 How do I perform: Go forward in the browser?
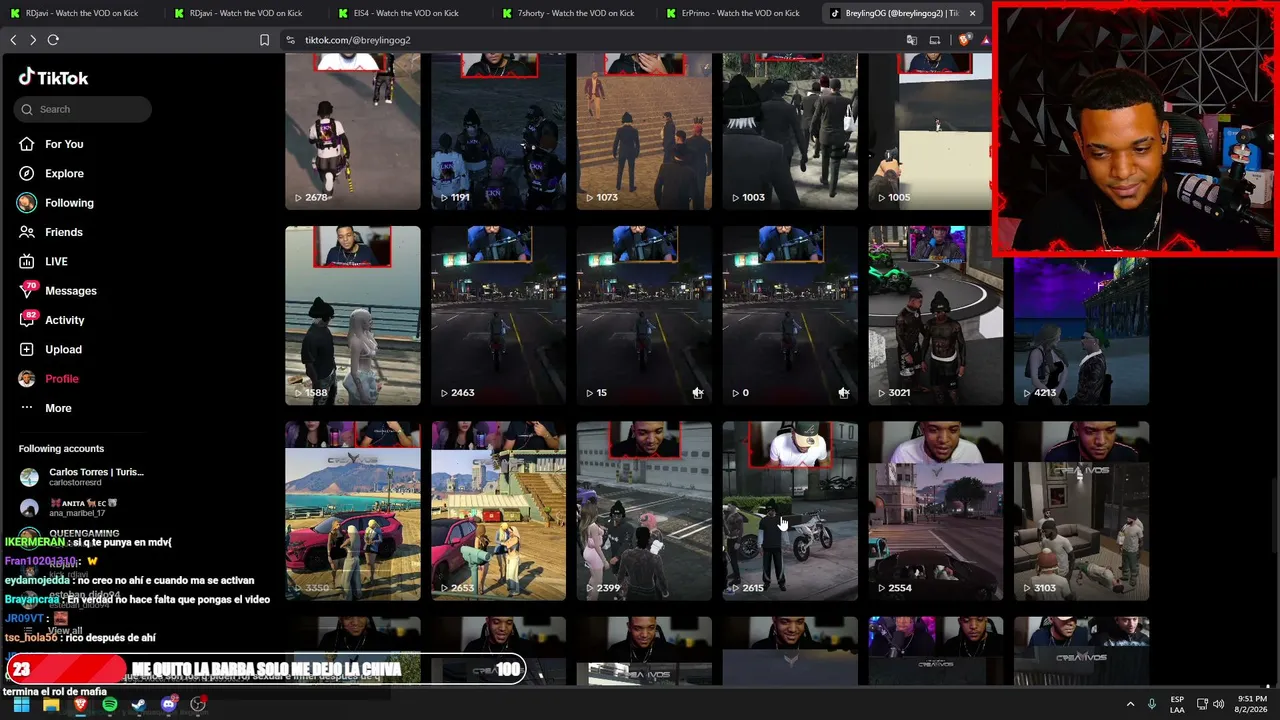click(33, 40)
